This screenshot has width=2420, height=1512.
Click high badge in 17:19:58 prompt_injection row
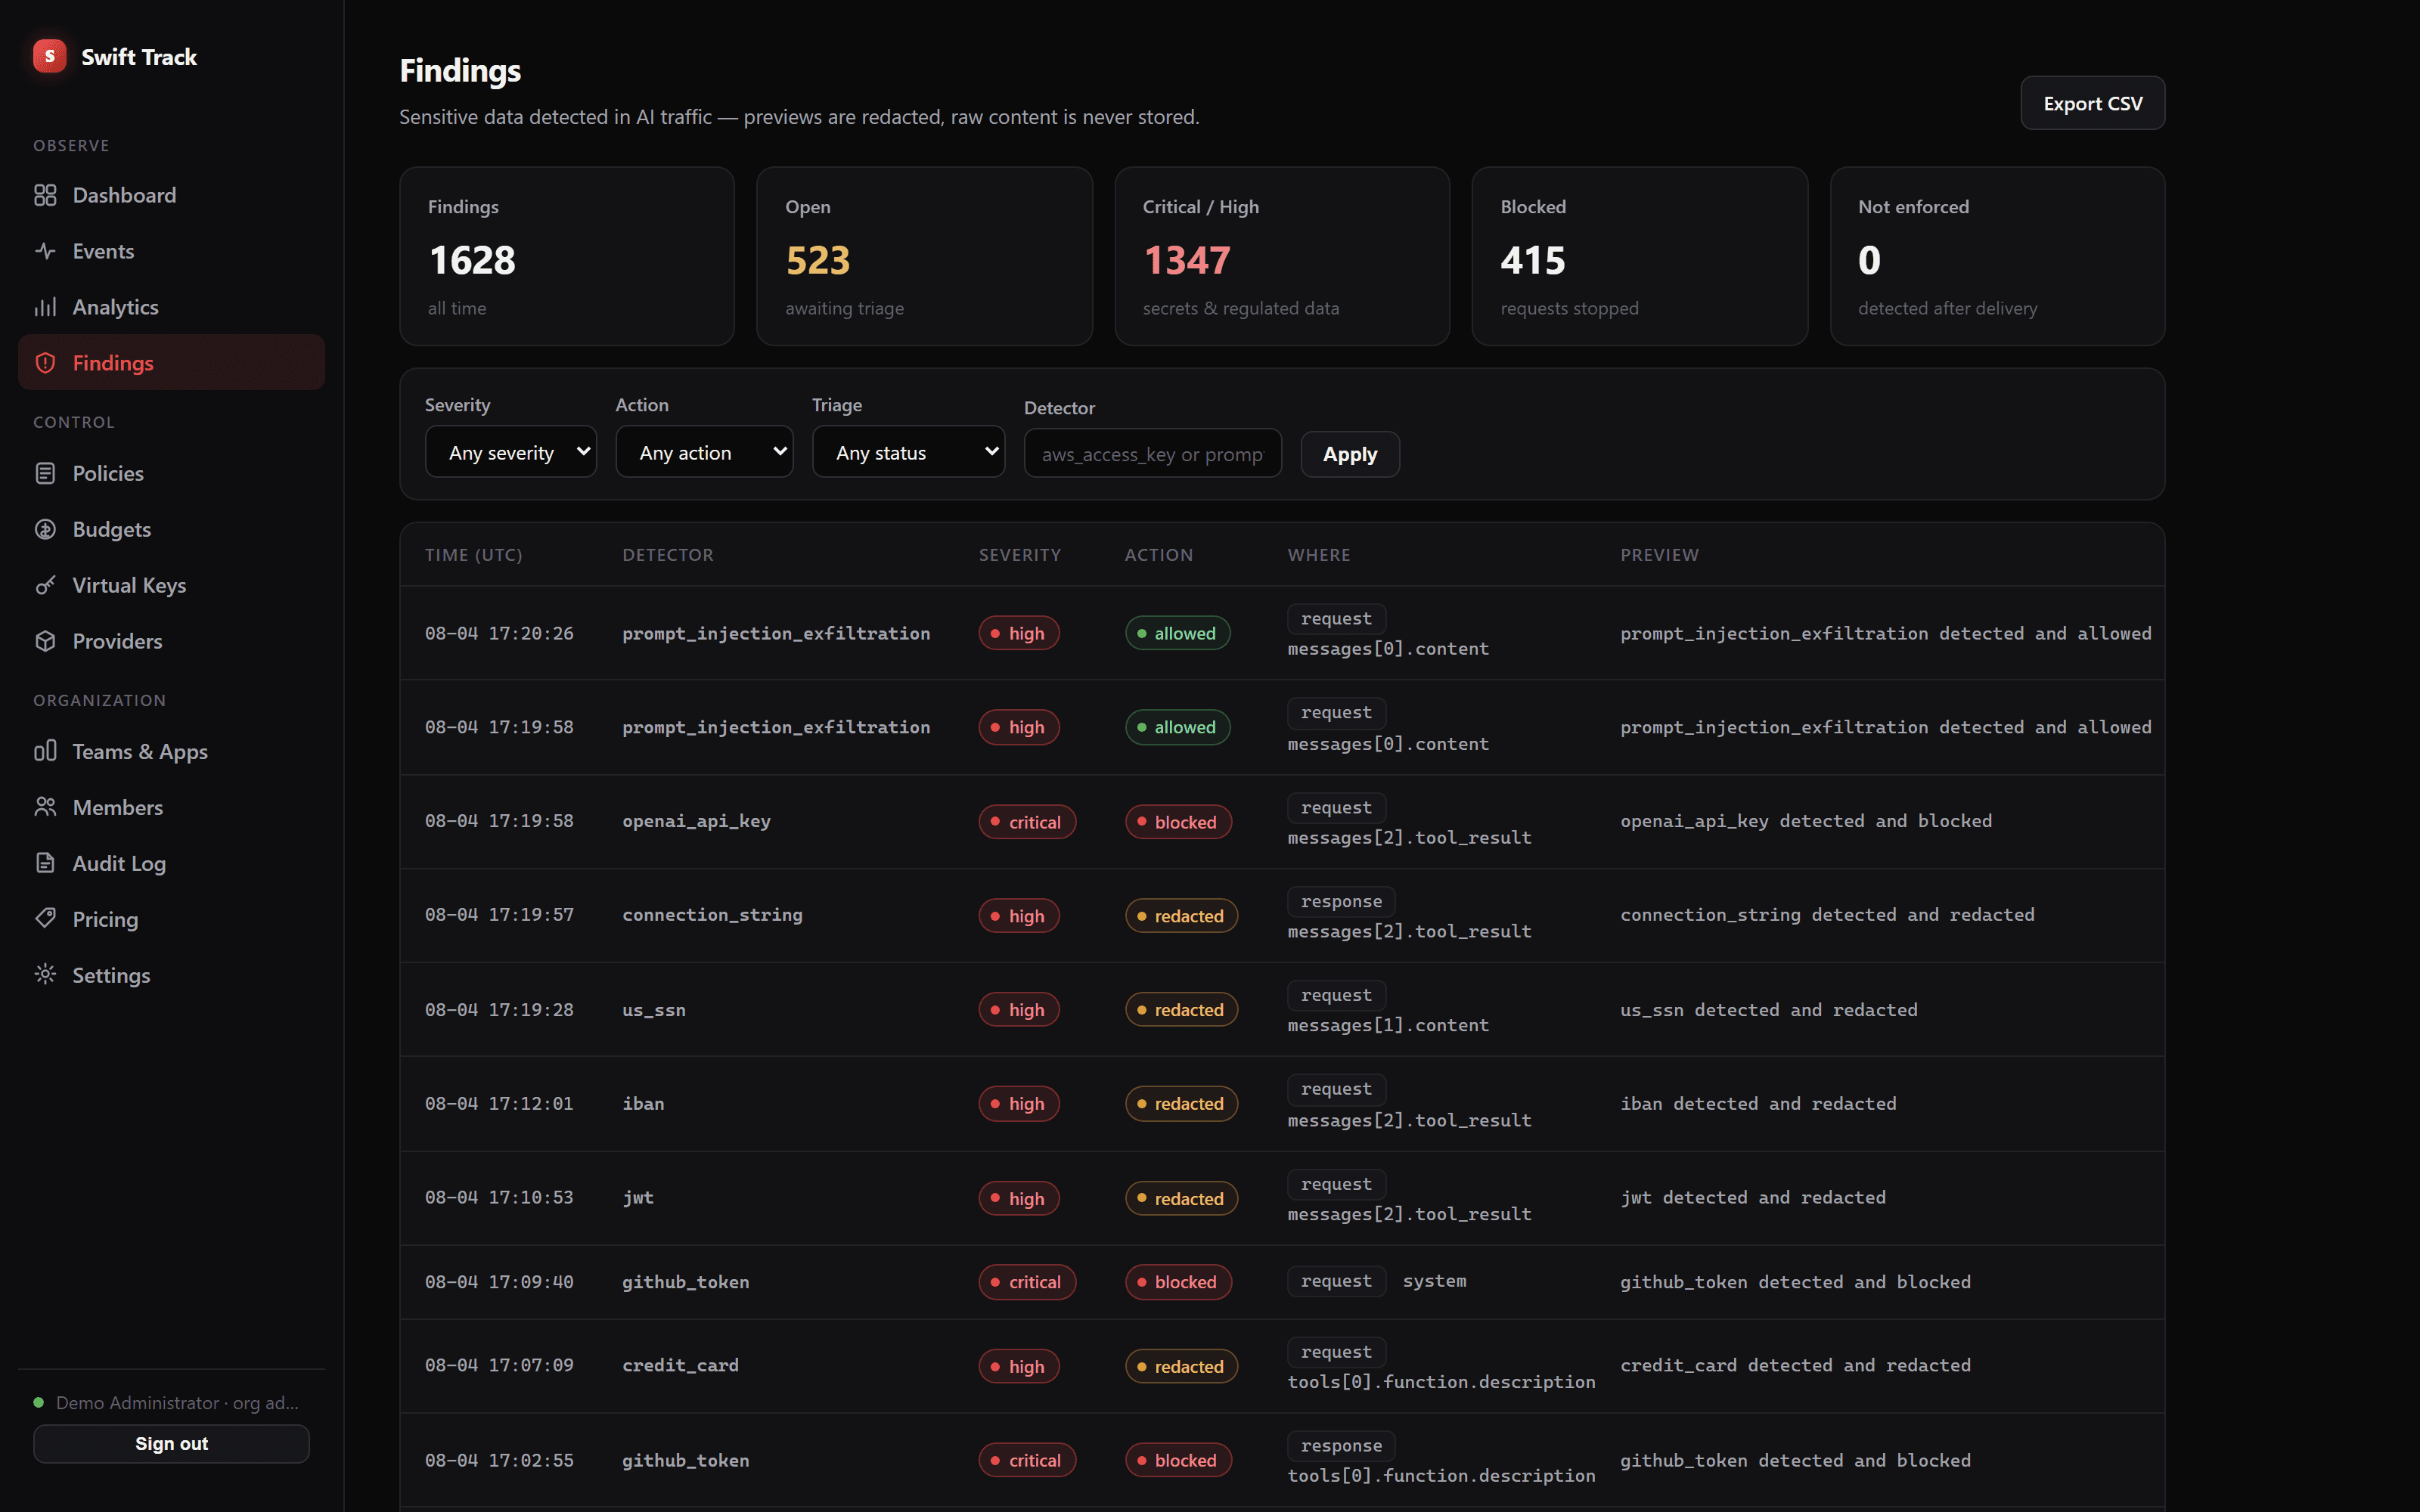pyautogui.click(x=1018, y=727)
